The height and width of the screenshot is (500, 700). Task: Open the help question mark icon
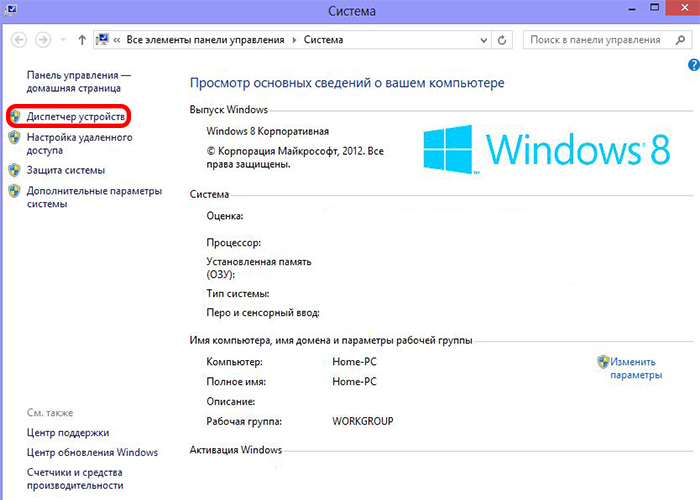point(694,65)
